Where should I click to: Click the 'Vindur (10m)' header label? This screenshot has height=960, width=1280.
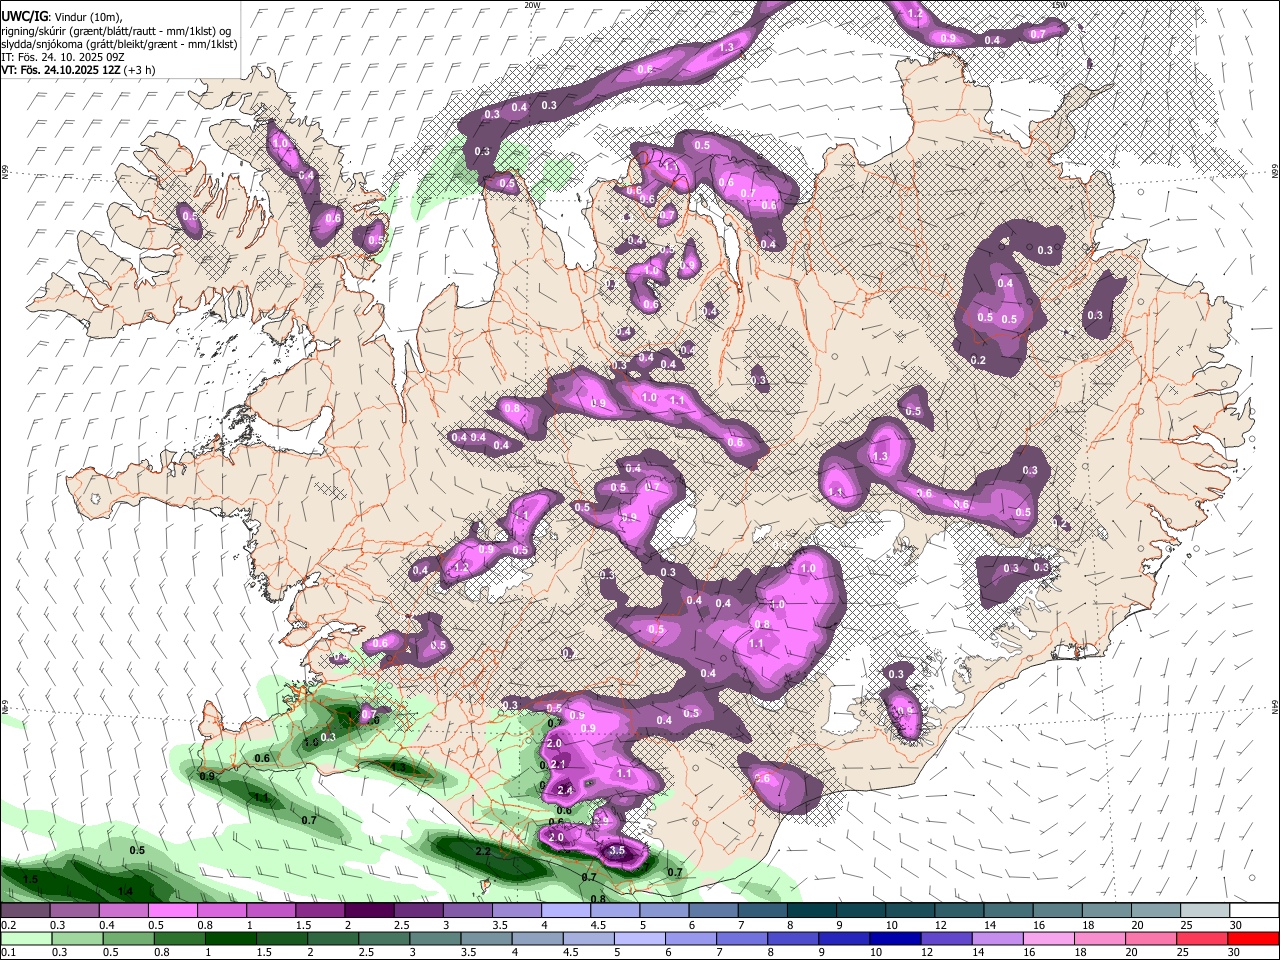[87, 17]
